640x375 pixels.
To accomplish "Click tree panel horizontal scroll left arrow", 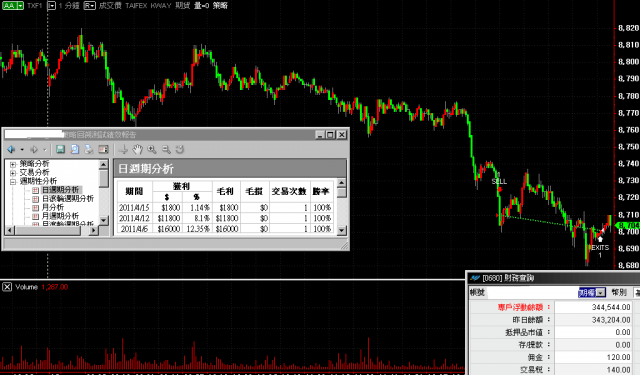I will [10, 231].
